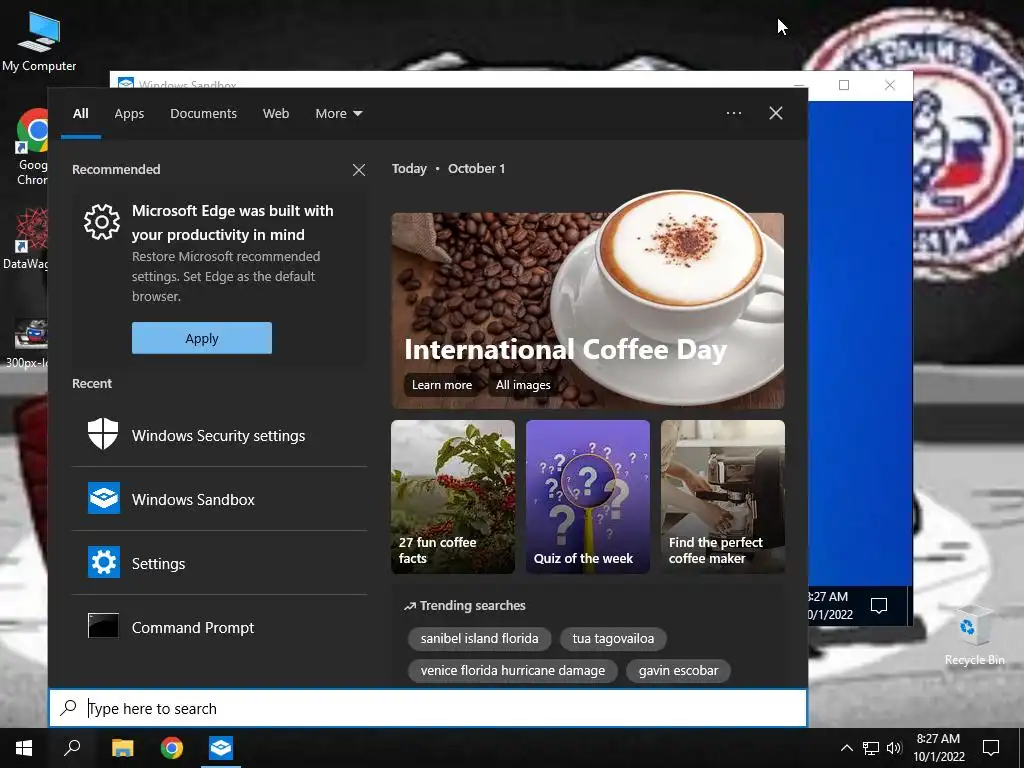Open Command Prompt from Recent list

(219, 627)
